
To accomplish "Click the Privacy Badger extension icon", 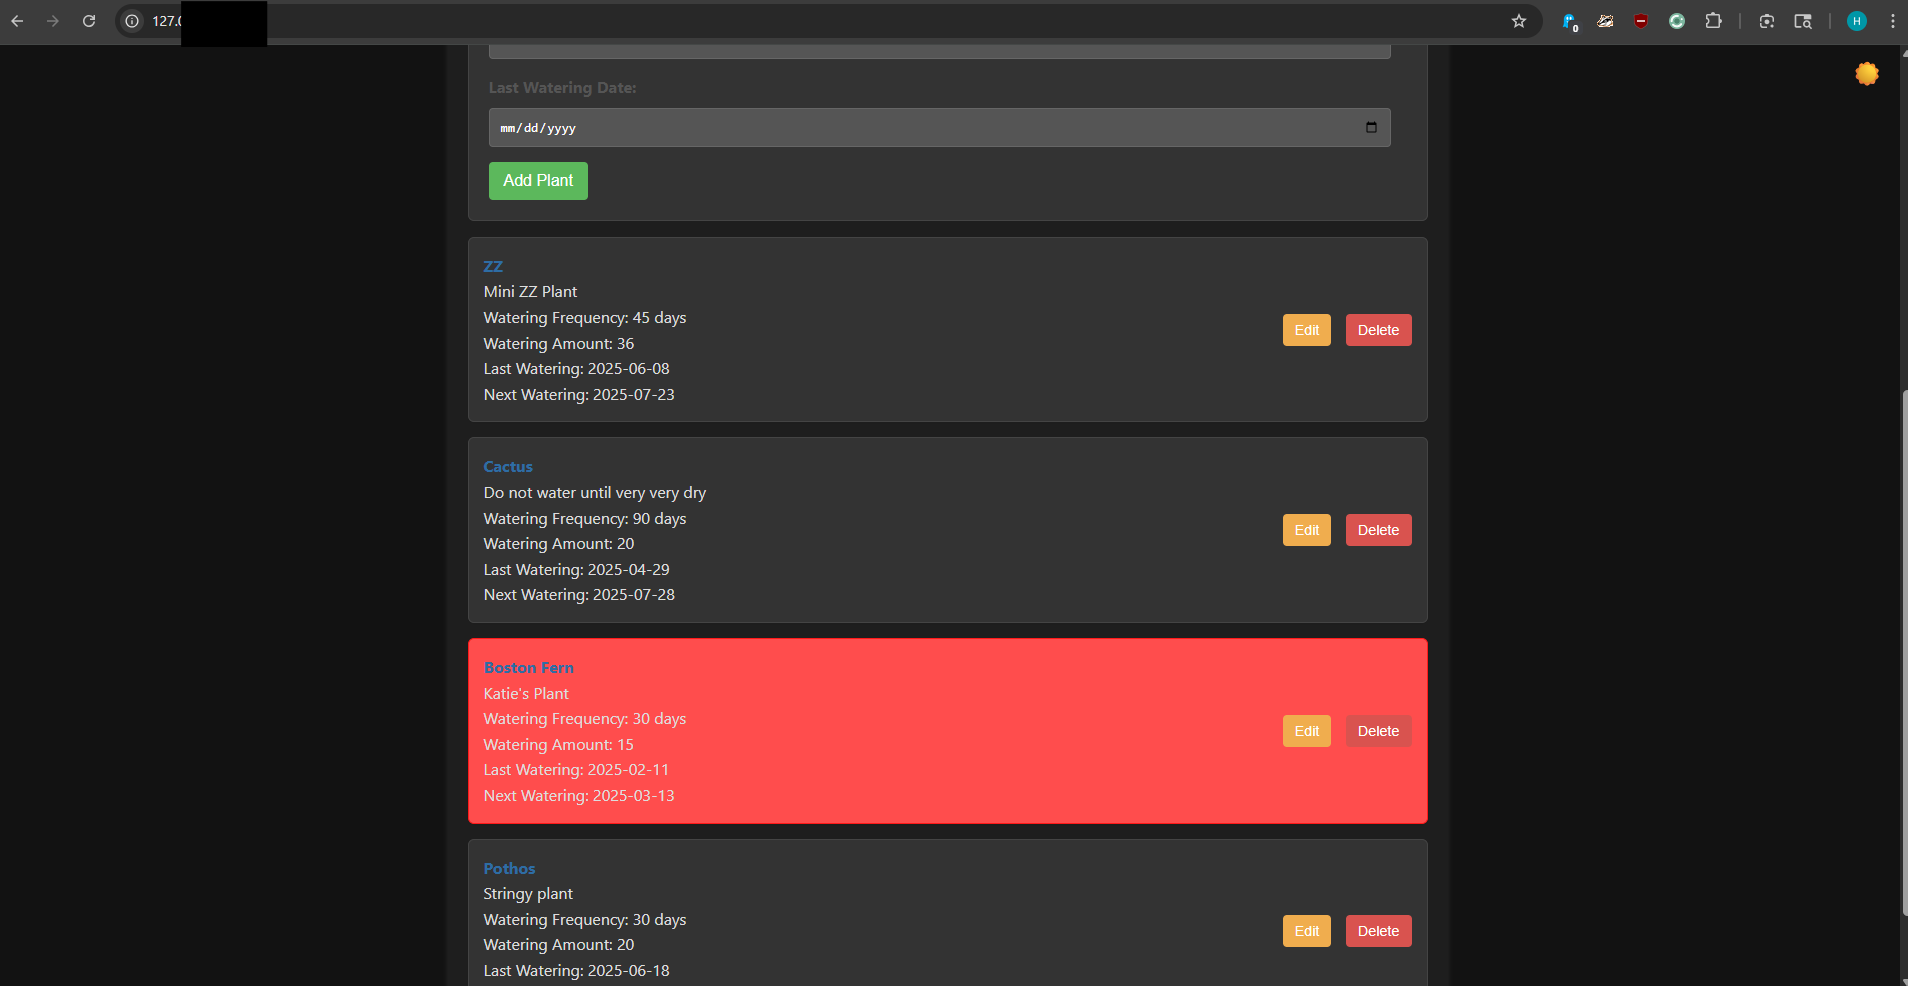I will (1605, 21).
